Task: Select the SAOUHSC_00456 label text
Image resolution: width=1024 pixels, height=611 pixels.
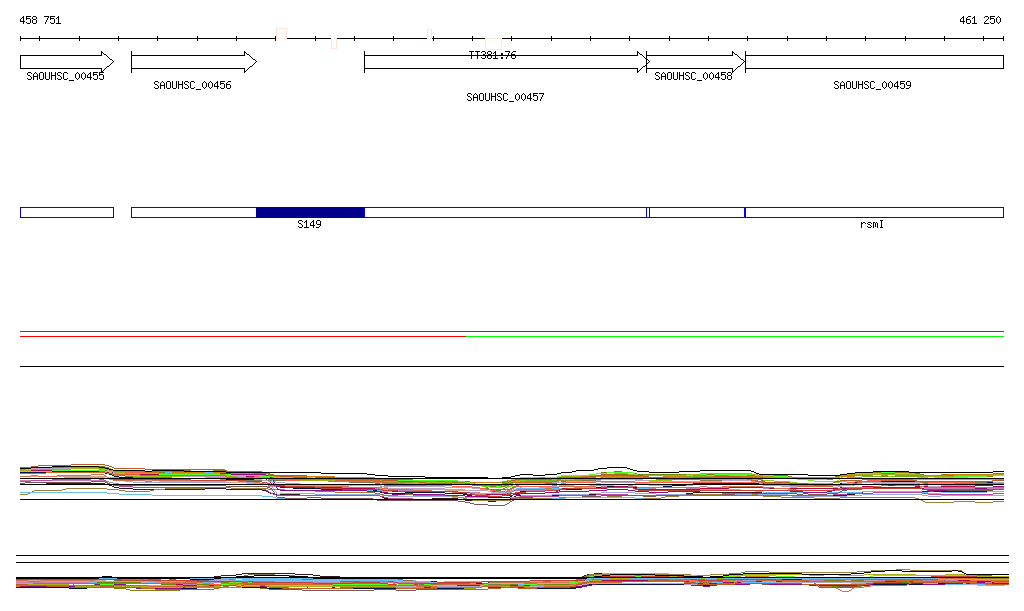Action: point(192,86)
